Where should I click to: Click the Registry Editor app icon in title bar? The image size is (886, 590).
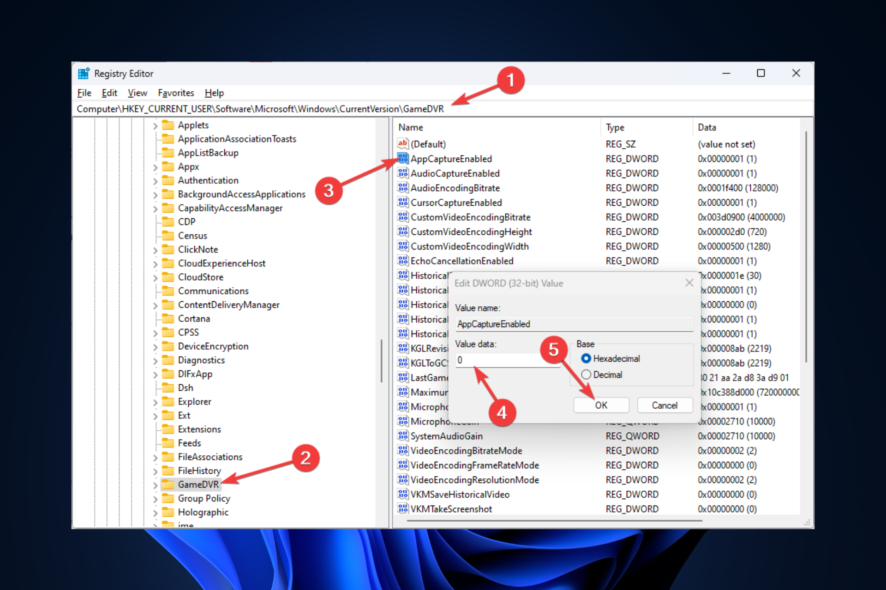pyautogui.click(x=84, y=73)
